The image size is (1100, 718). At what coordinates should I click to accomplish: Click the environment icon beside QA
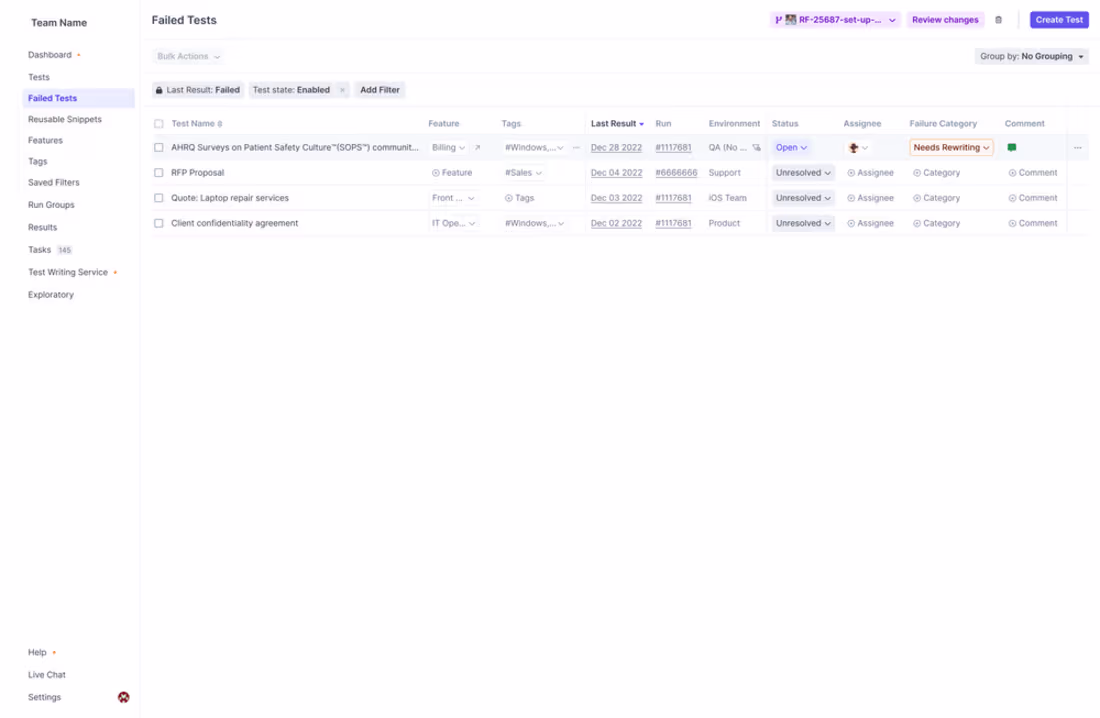(758, 147)
